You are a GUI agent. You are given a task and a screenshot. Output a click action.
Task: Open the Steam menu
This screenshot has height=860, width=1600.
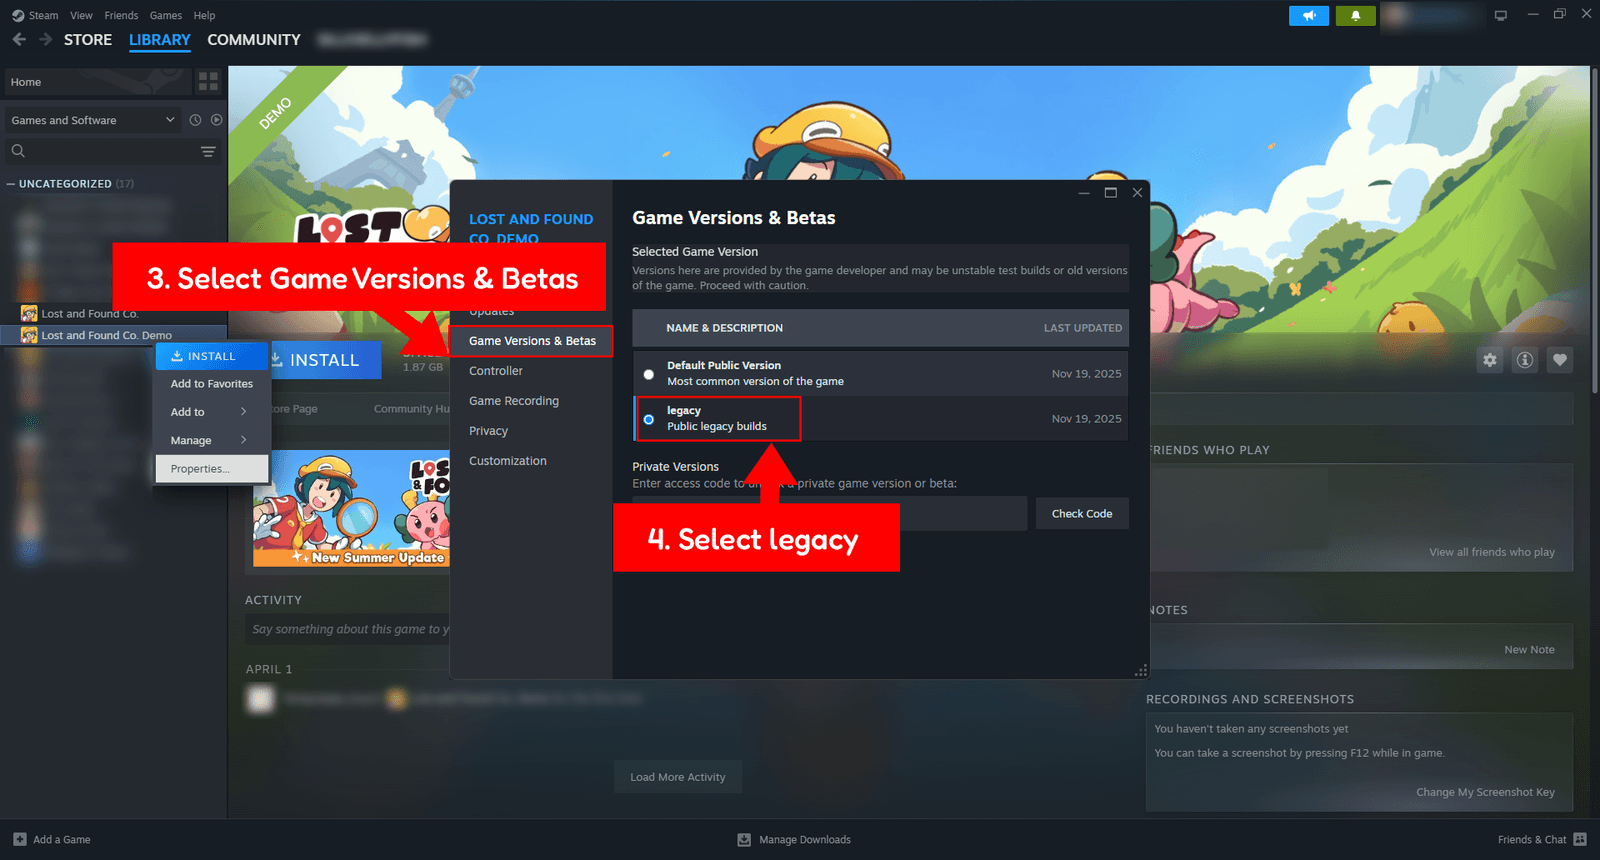click(43, 16)
